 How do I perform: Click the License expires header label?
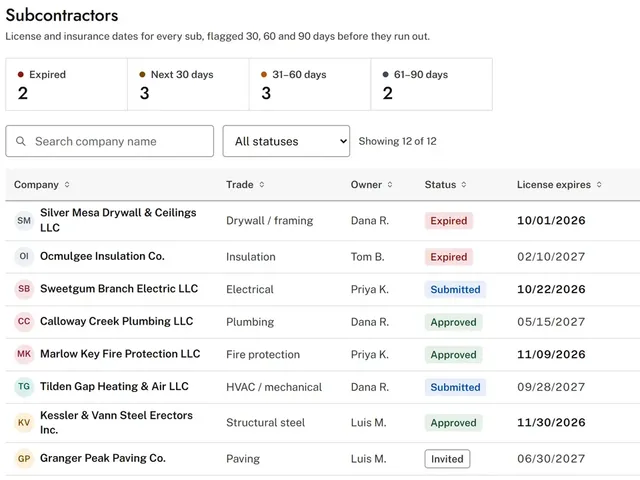[553, 184]
